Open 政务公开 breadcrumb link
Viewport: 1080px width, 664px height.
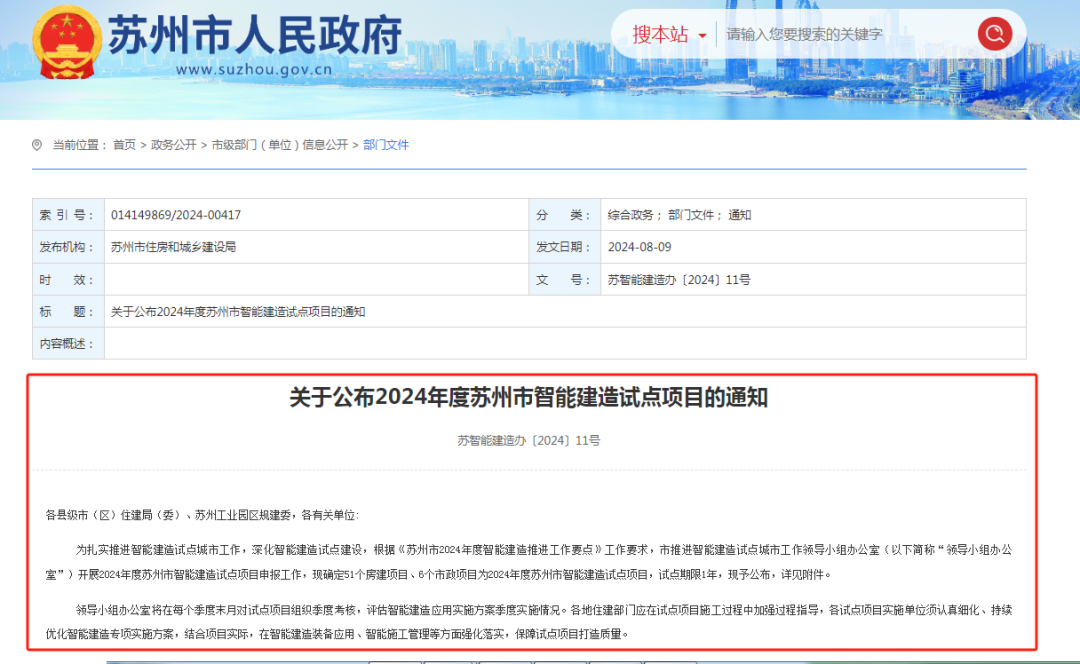click(173, 145)
